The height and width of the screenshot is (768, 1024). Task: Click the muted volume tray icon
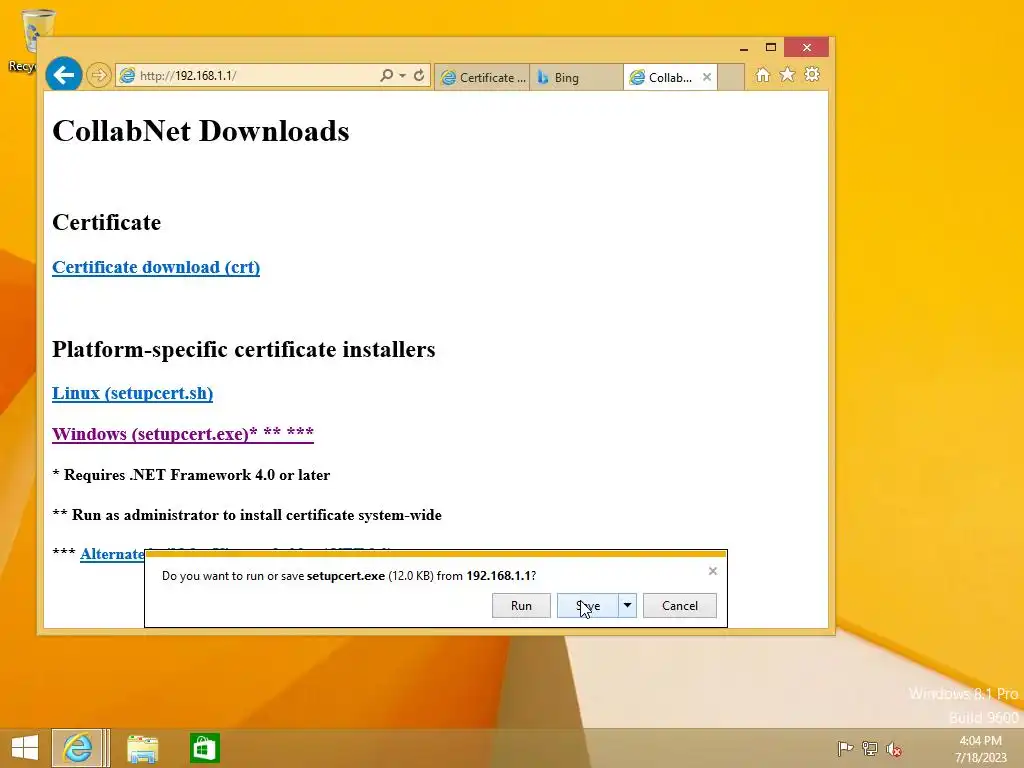(894, 749)
